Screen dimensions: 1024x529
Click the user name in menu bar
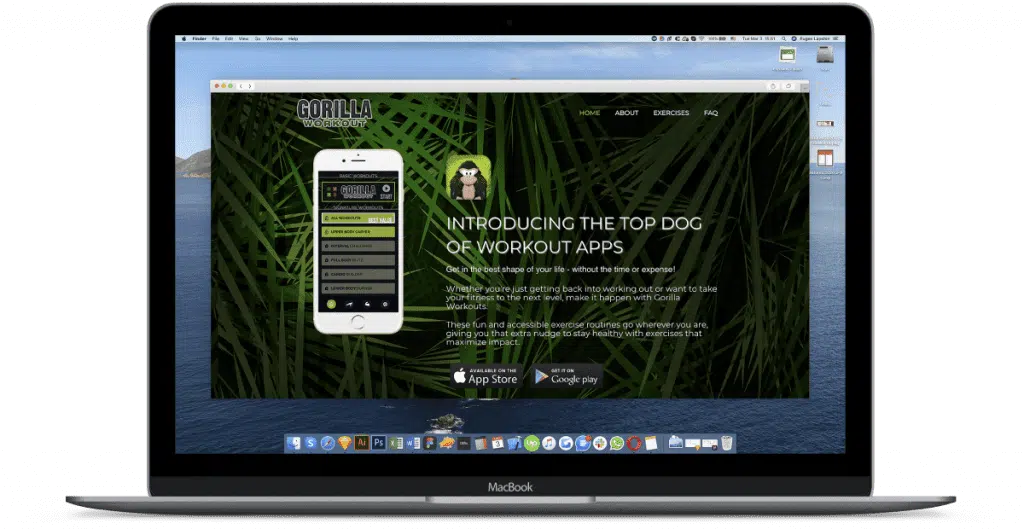(x=814, y=39)
